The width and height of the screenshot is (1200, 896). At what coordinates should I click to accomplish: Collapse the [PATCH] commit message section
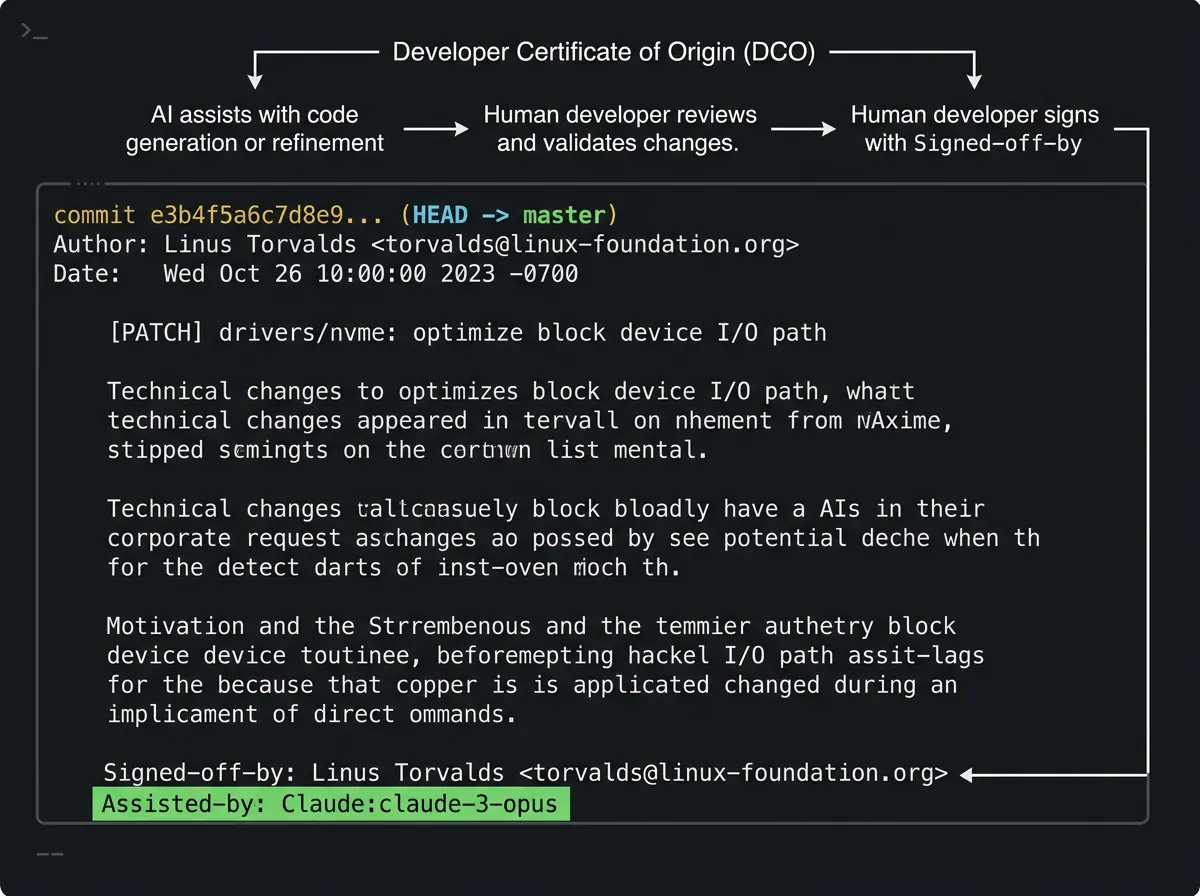coord(466,332)
